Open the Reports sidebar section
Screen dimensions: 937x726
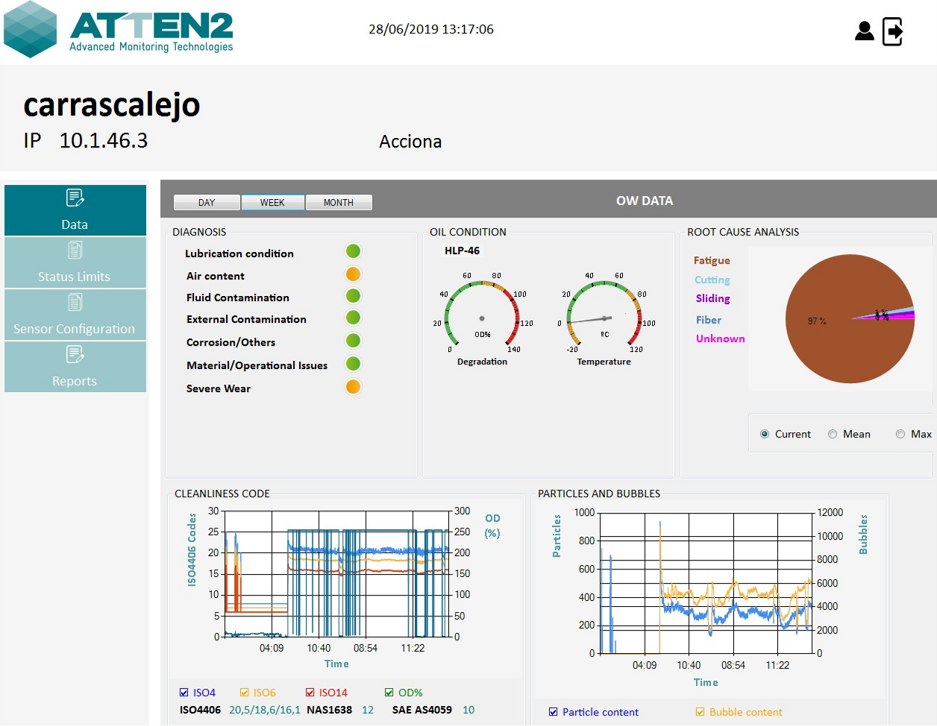tap(75, 367)
